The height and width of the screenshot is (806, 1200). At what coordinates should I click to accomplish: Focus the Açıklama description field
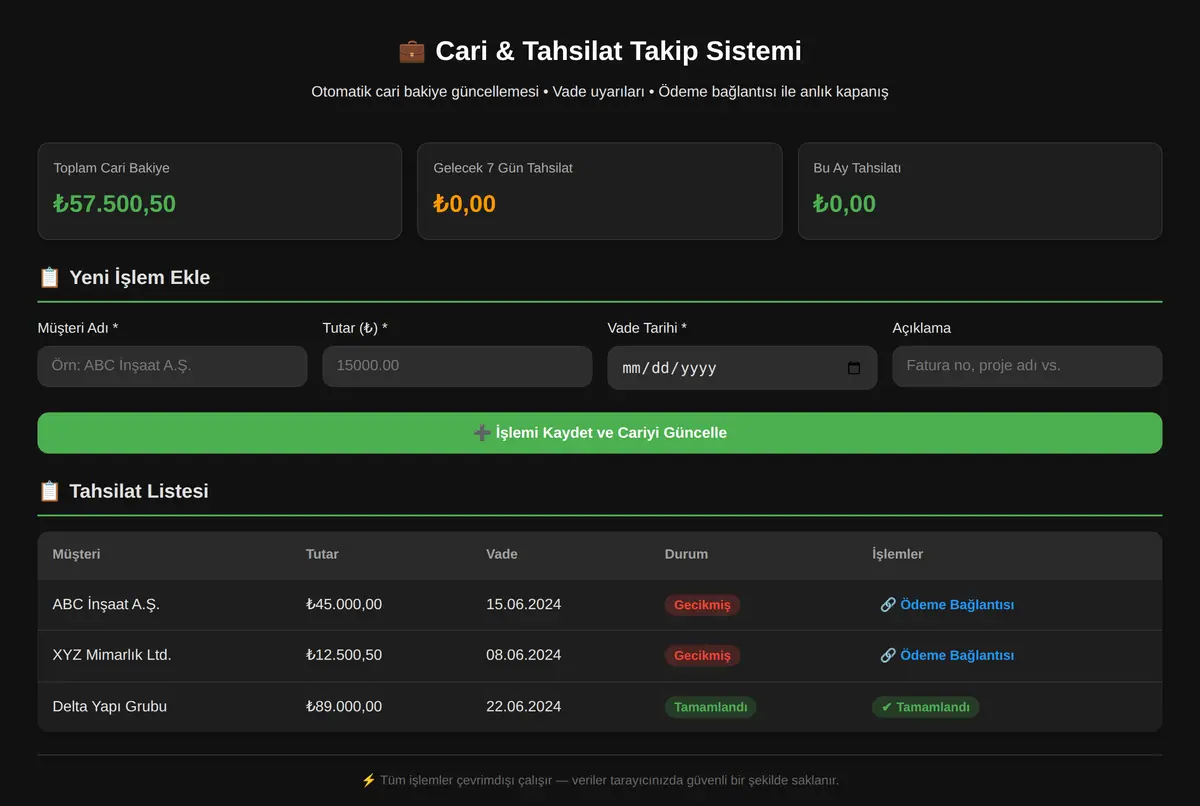pyautogui.click(x=1027, y=366)
